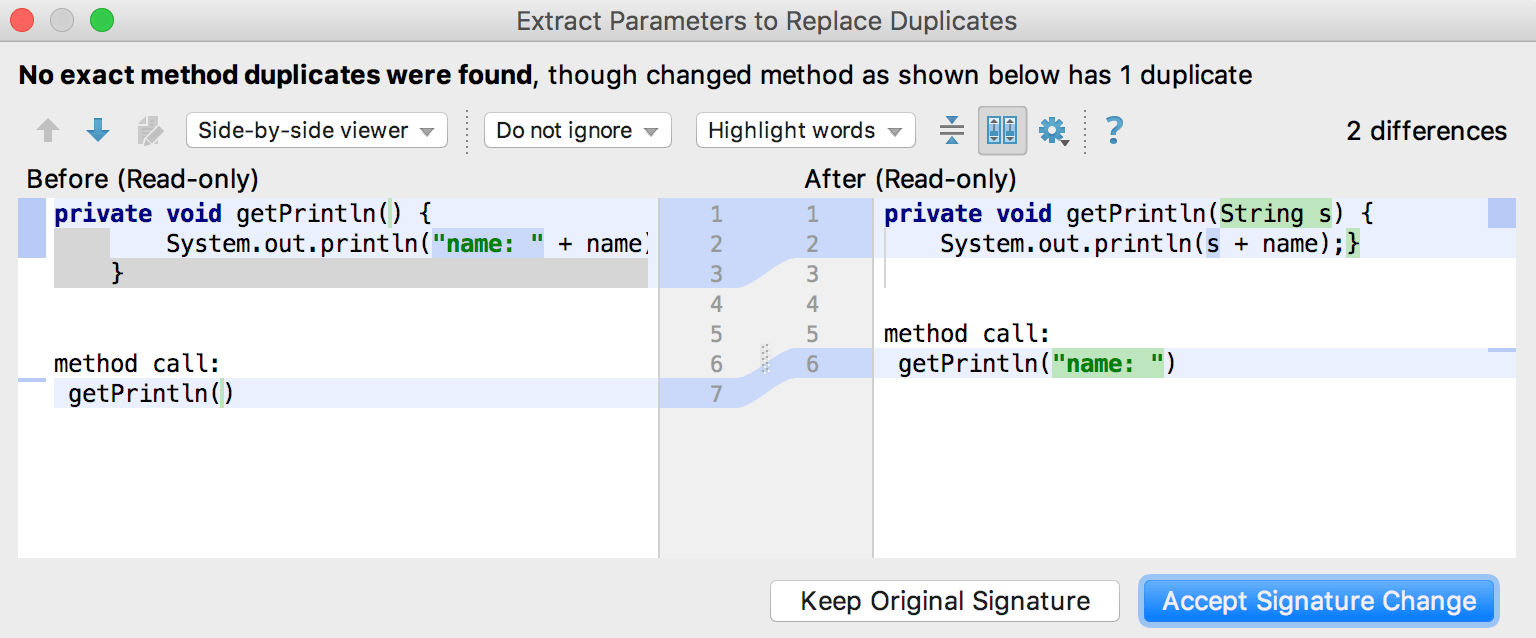Click the blue change marker in left gutter
1536x638 pixels.
[x=32, y=228]
